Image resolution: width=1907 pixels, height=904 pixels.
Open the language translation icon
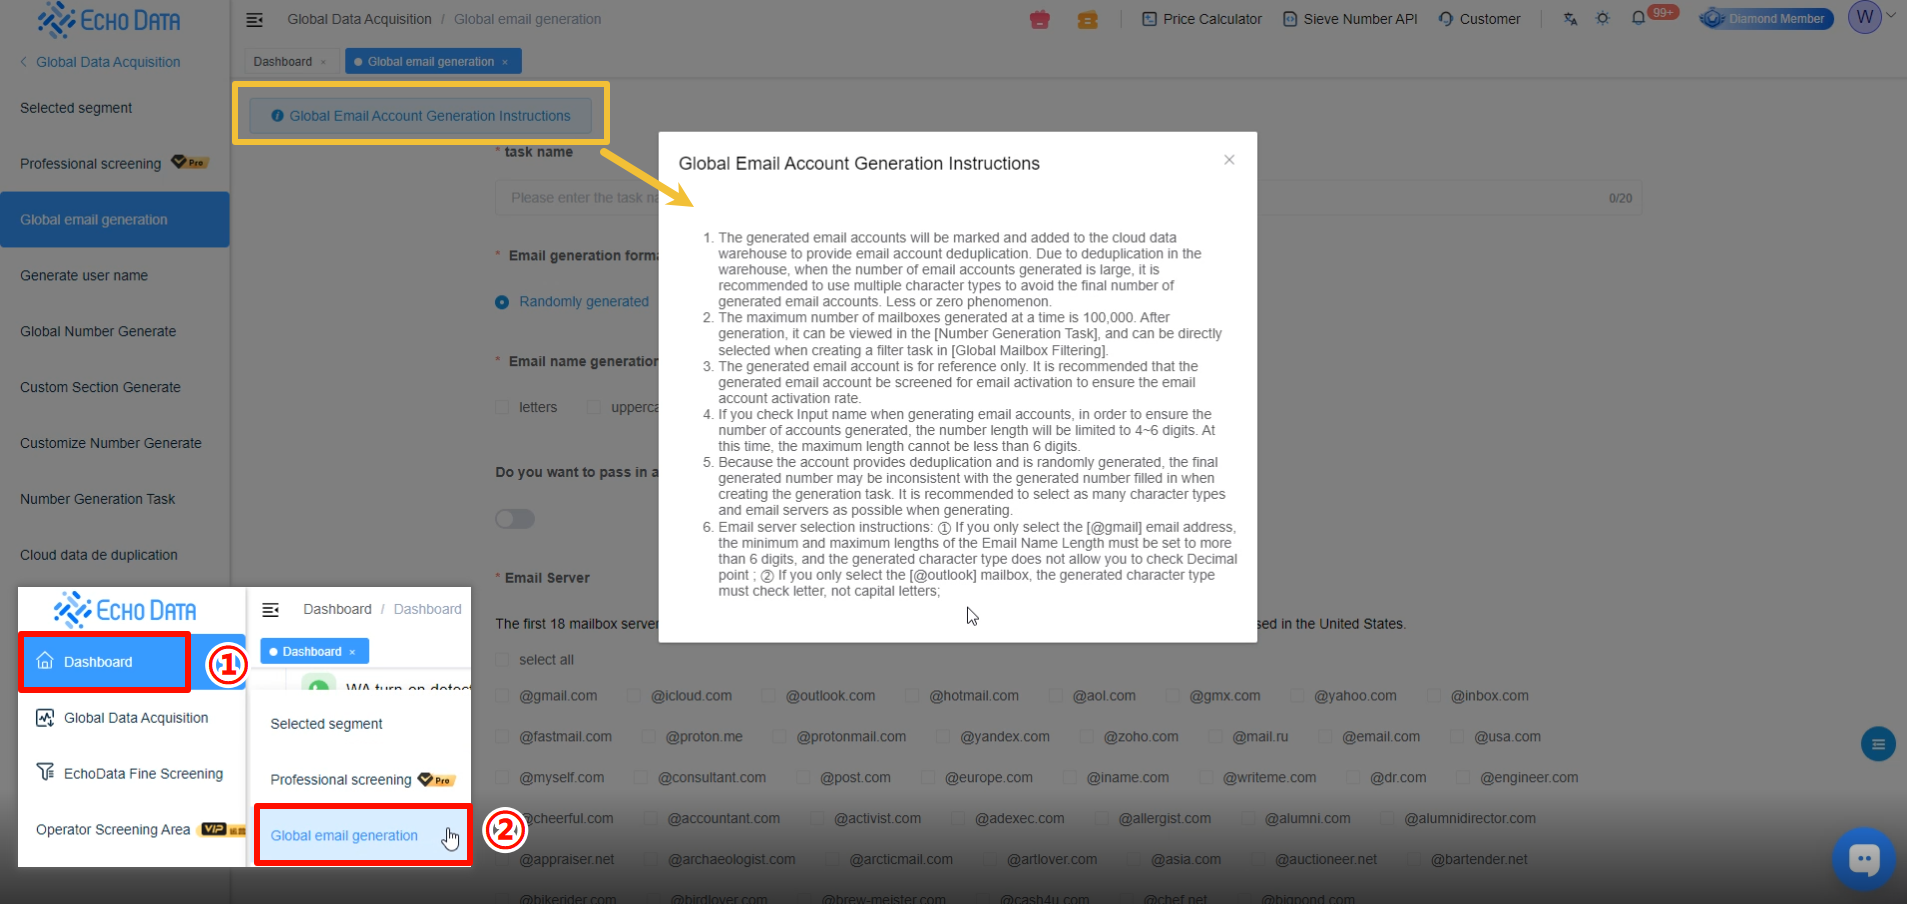1570,19
